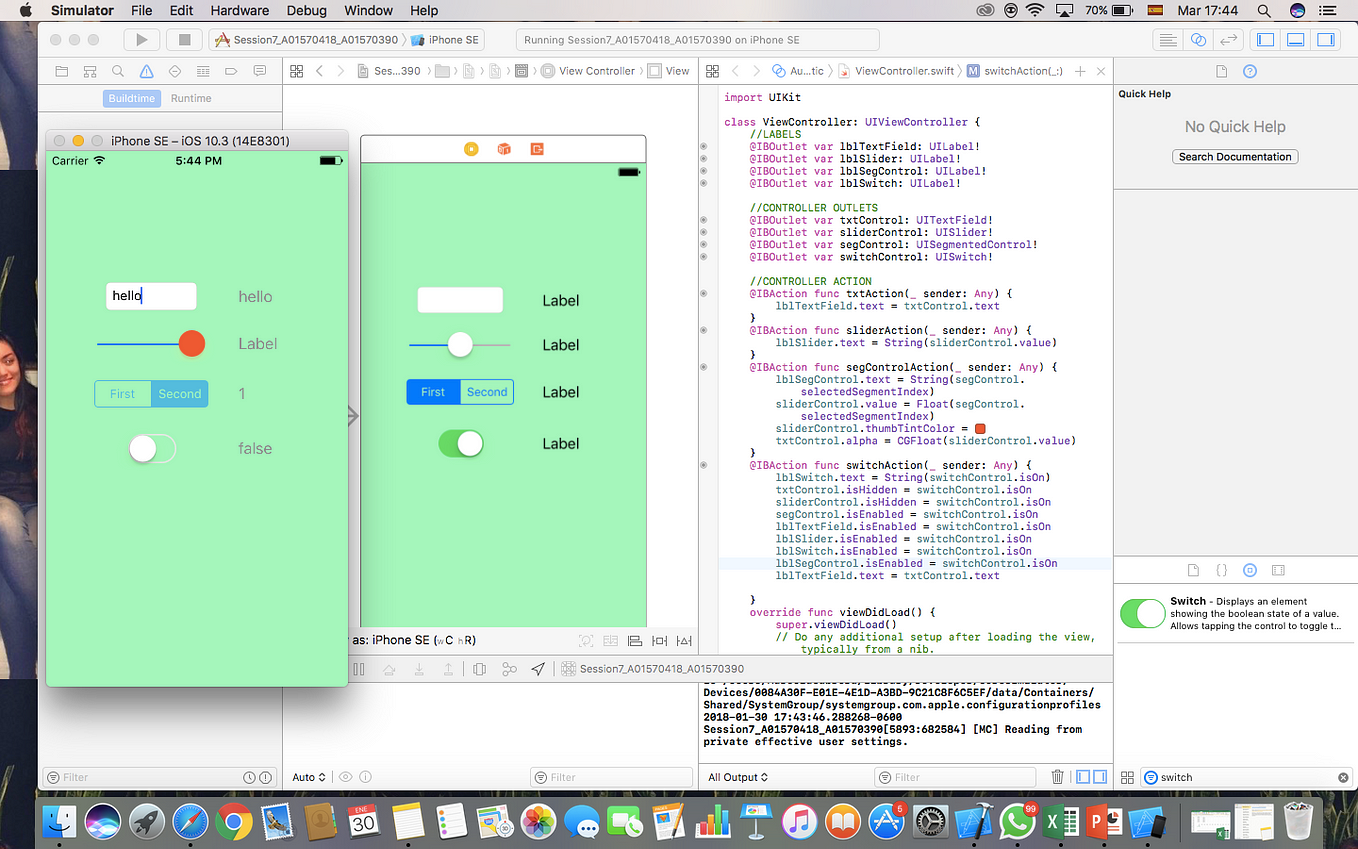This screenshot has height=849, width=1358.
Task: Open the Find navigator magnifier icon
Action: coord(118,71)
